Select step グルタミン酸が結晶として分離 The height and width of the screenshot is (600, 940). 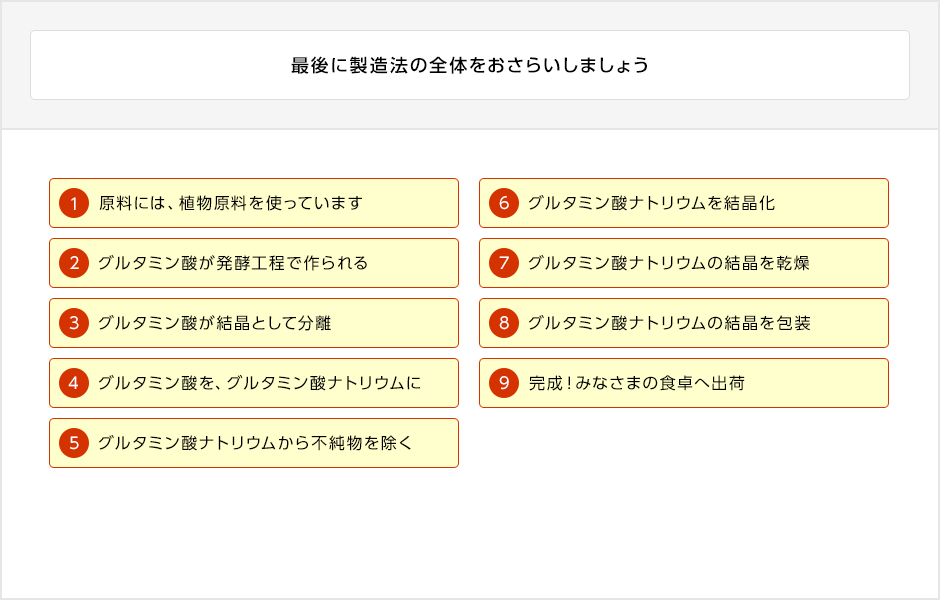click(x=254, y=323)
